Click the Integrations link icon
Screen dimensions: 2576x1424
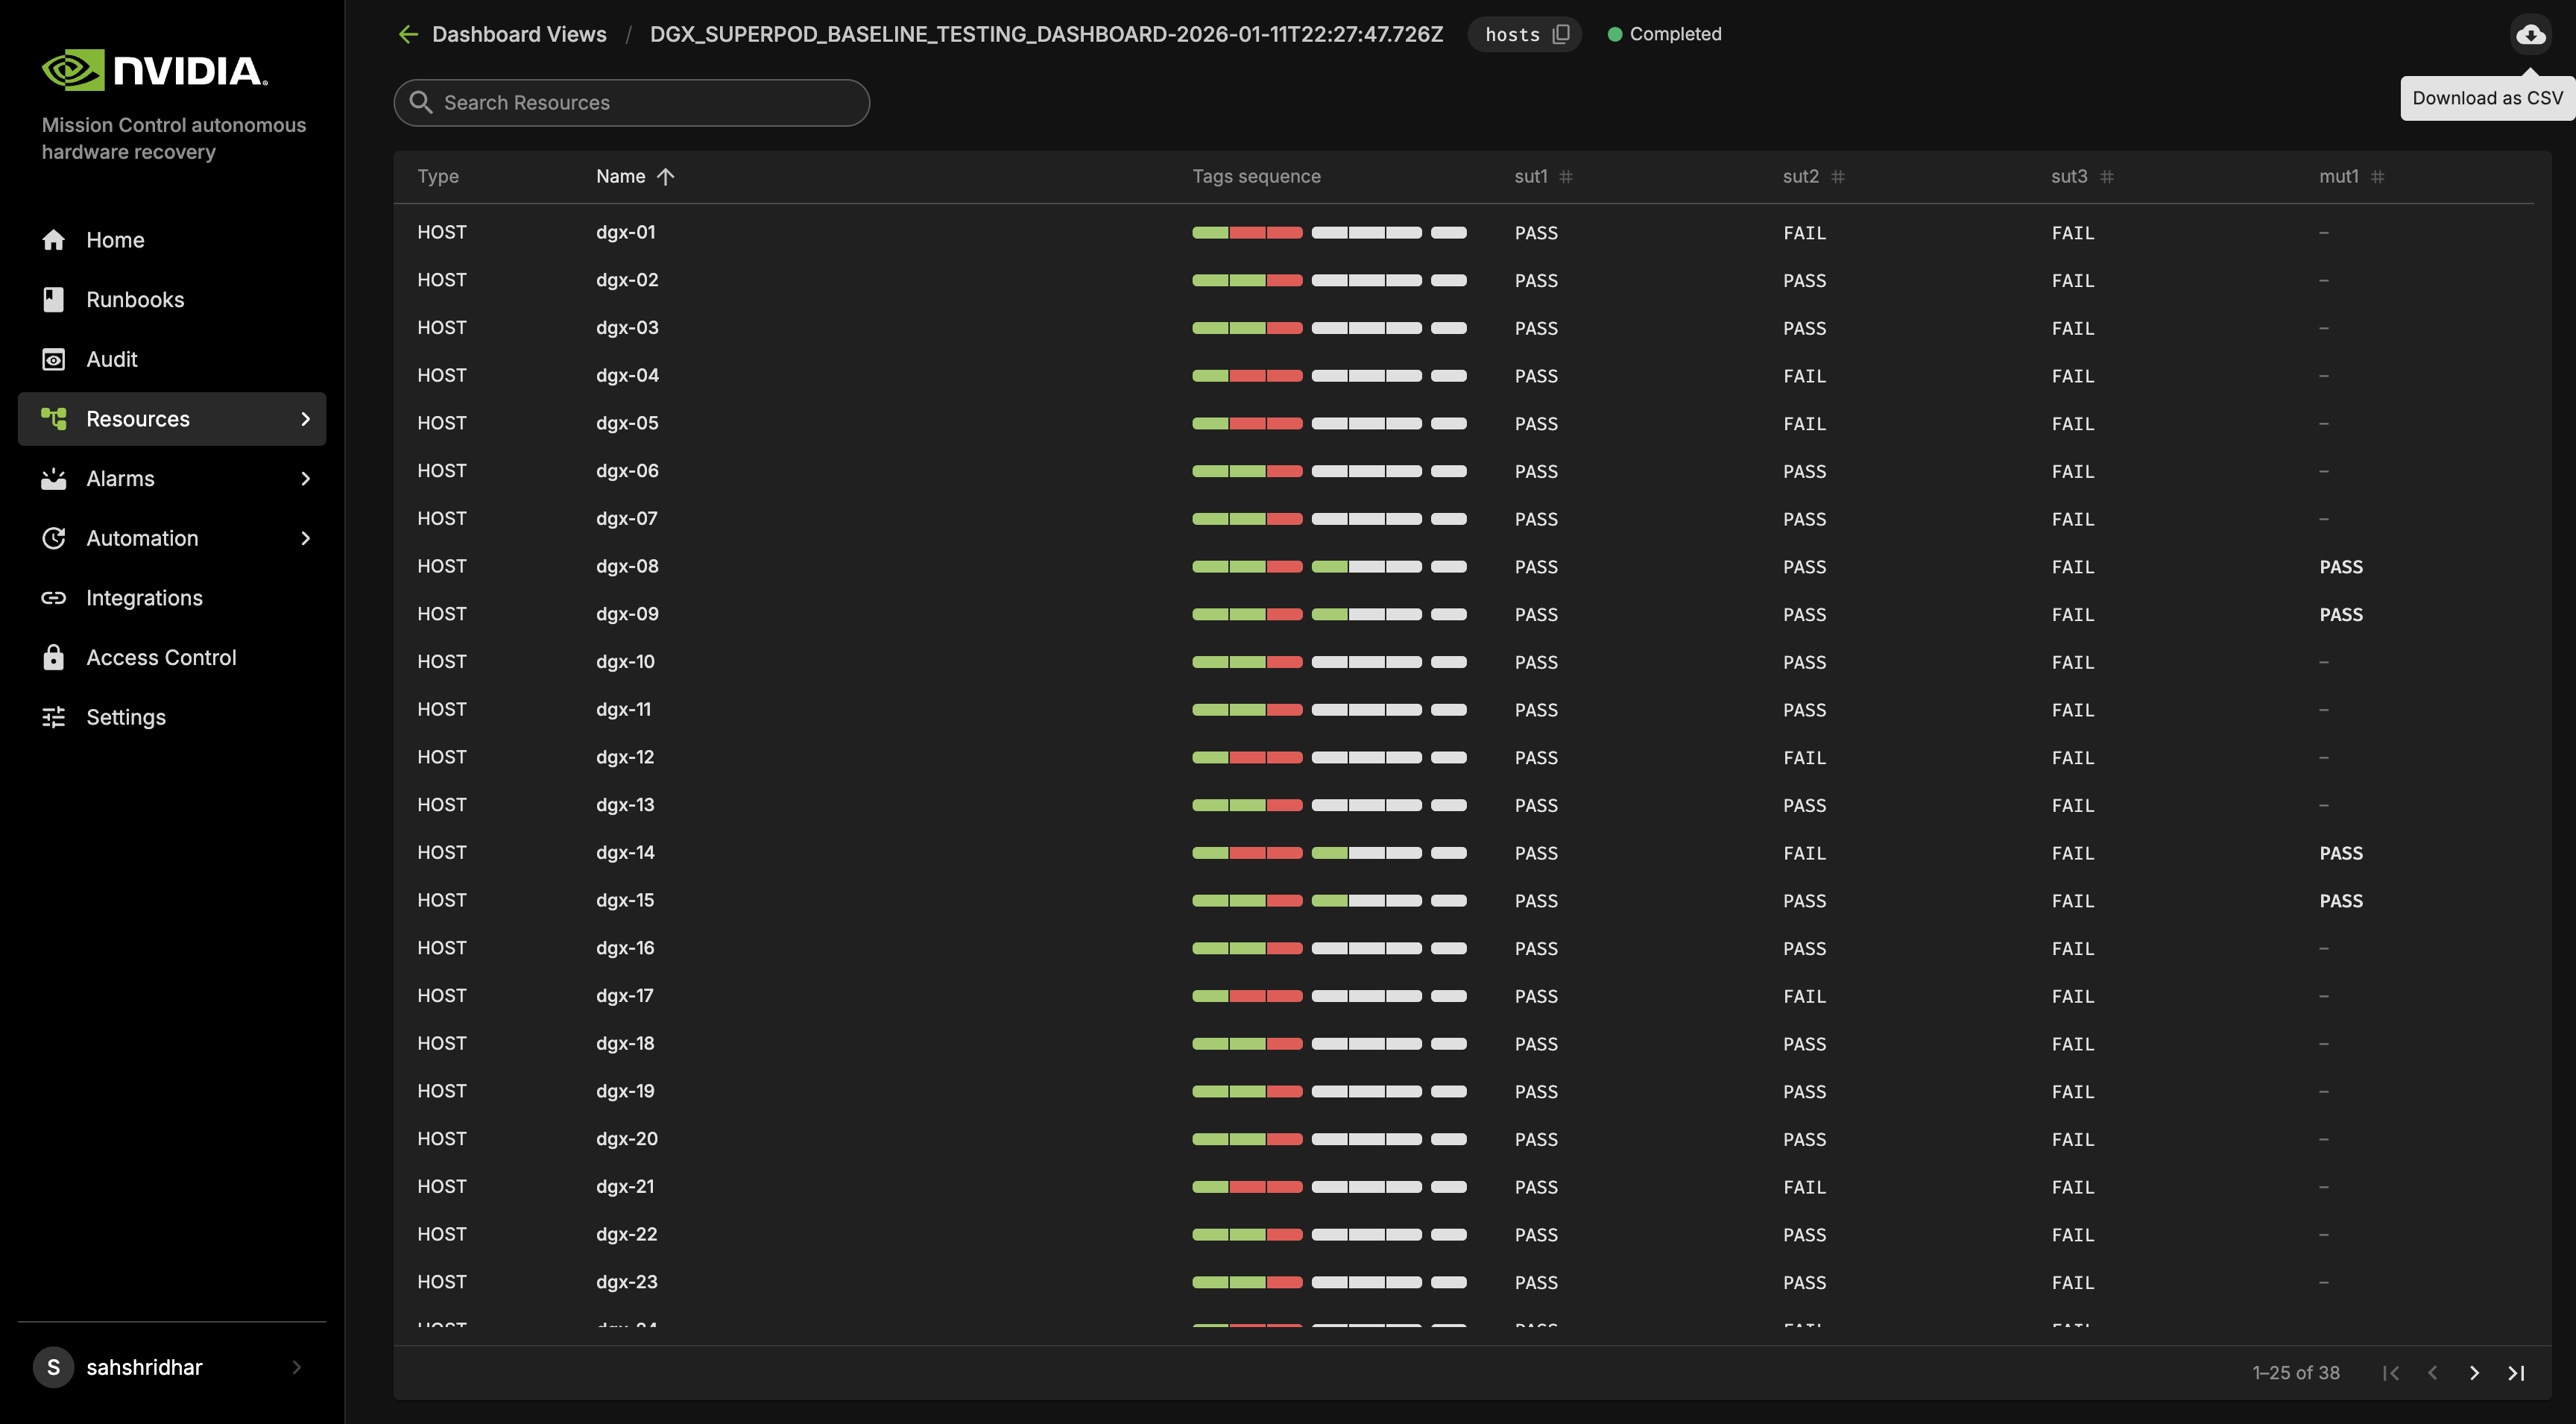click(x=54, y=598)
